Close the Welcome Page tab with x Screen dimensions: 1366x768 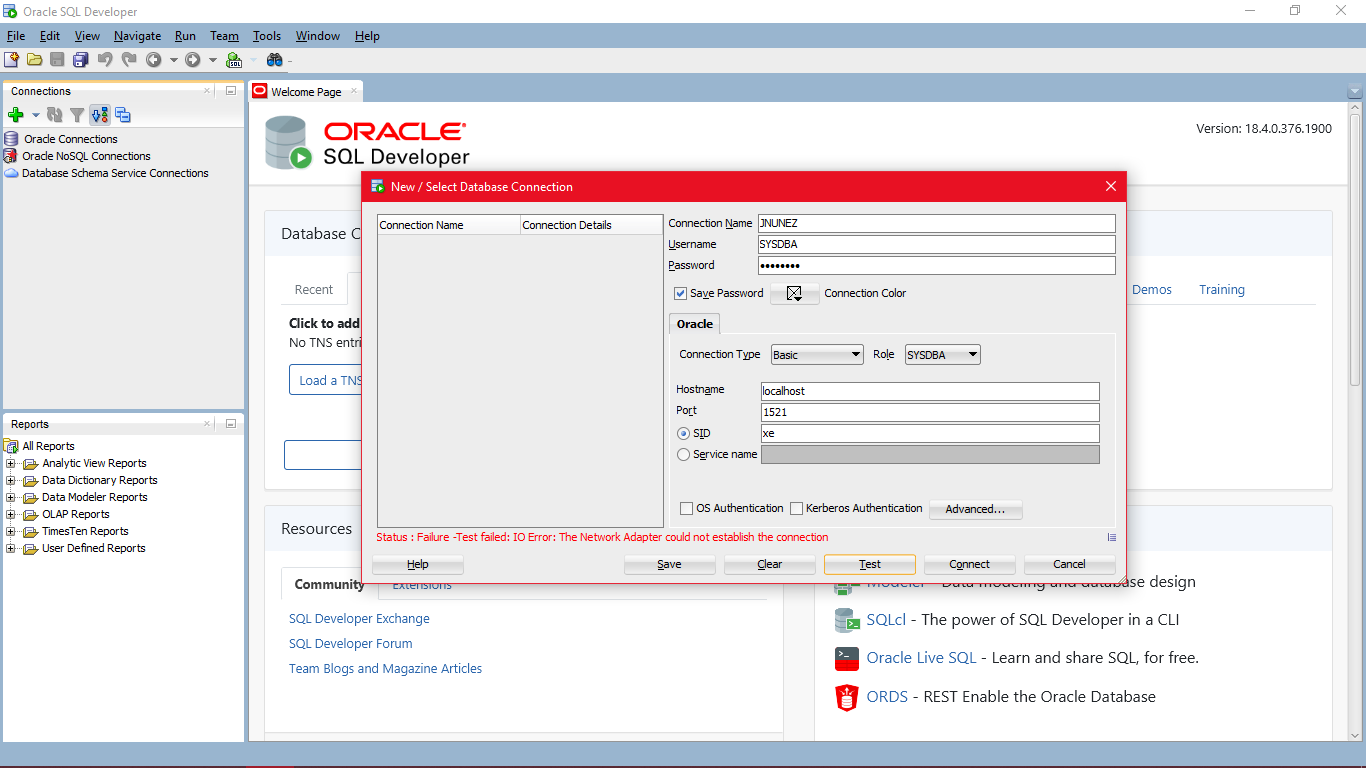353,91
